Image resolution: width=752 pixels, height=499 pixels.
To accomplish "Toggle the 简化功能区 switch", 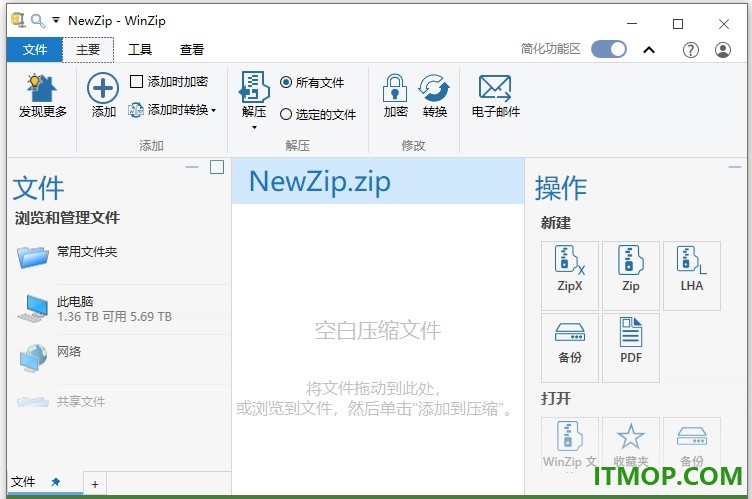I will coord(609,49).
